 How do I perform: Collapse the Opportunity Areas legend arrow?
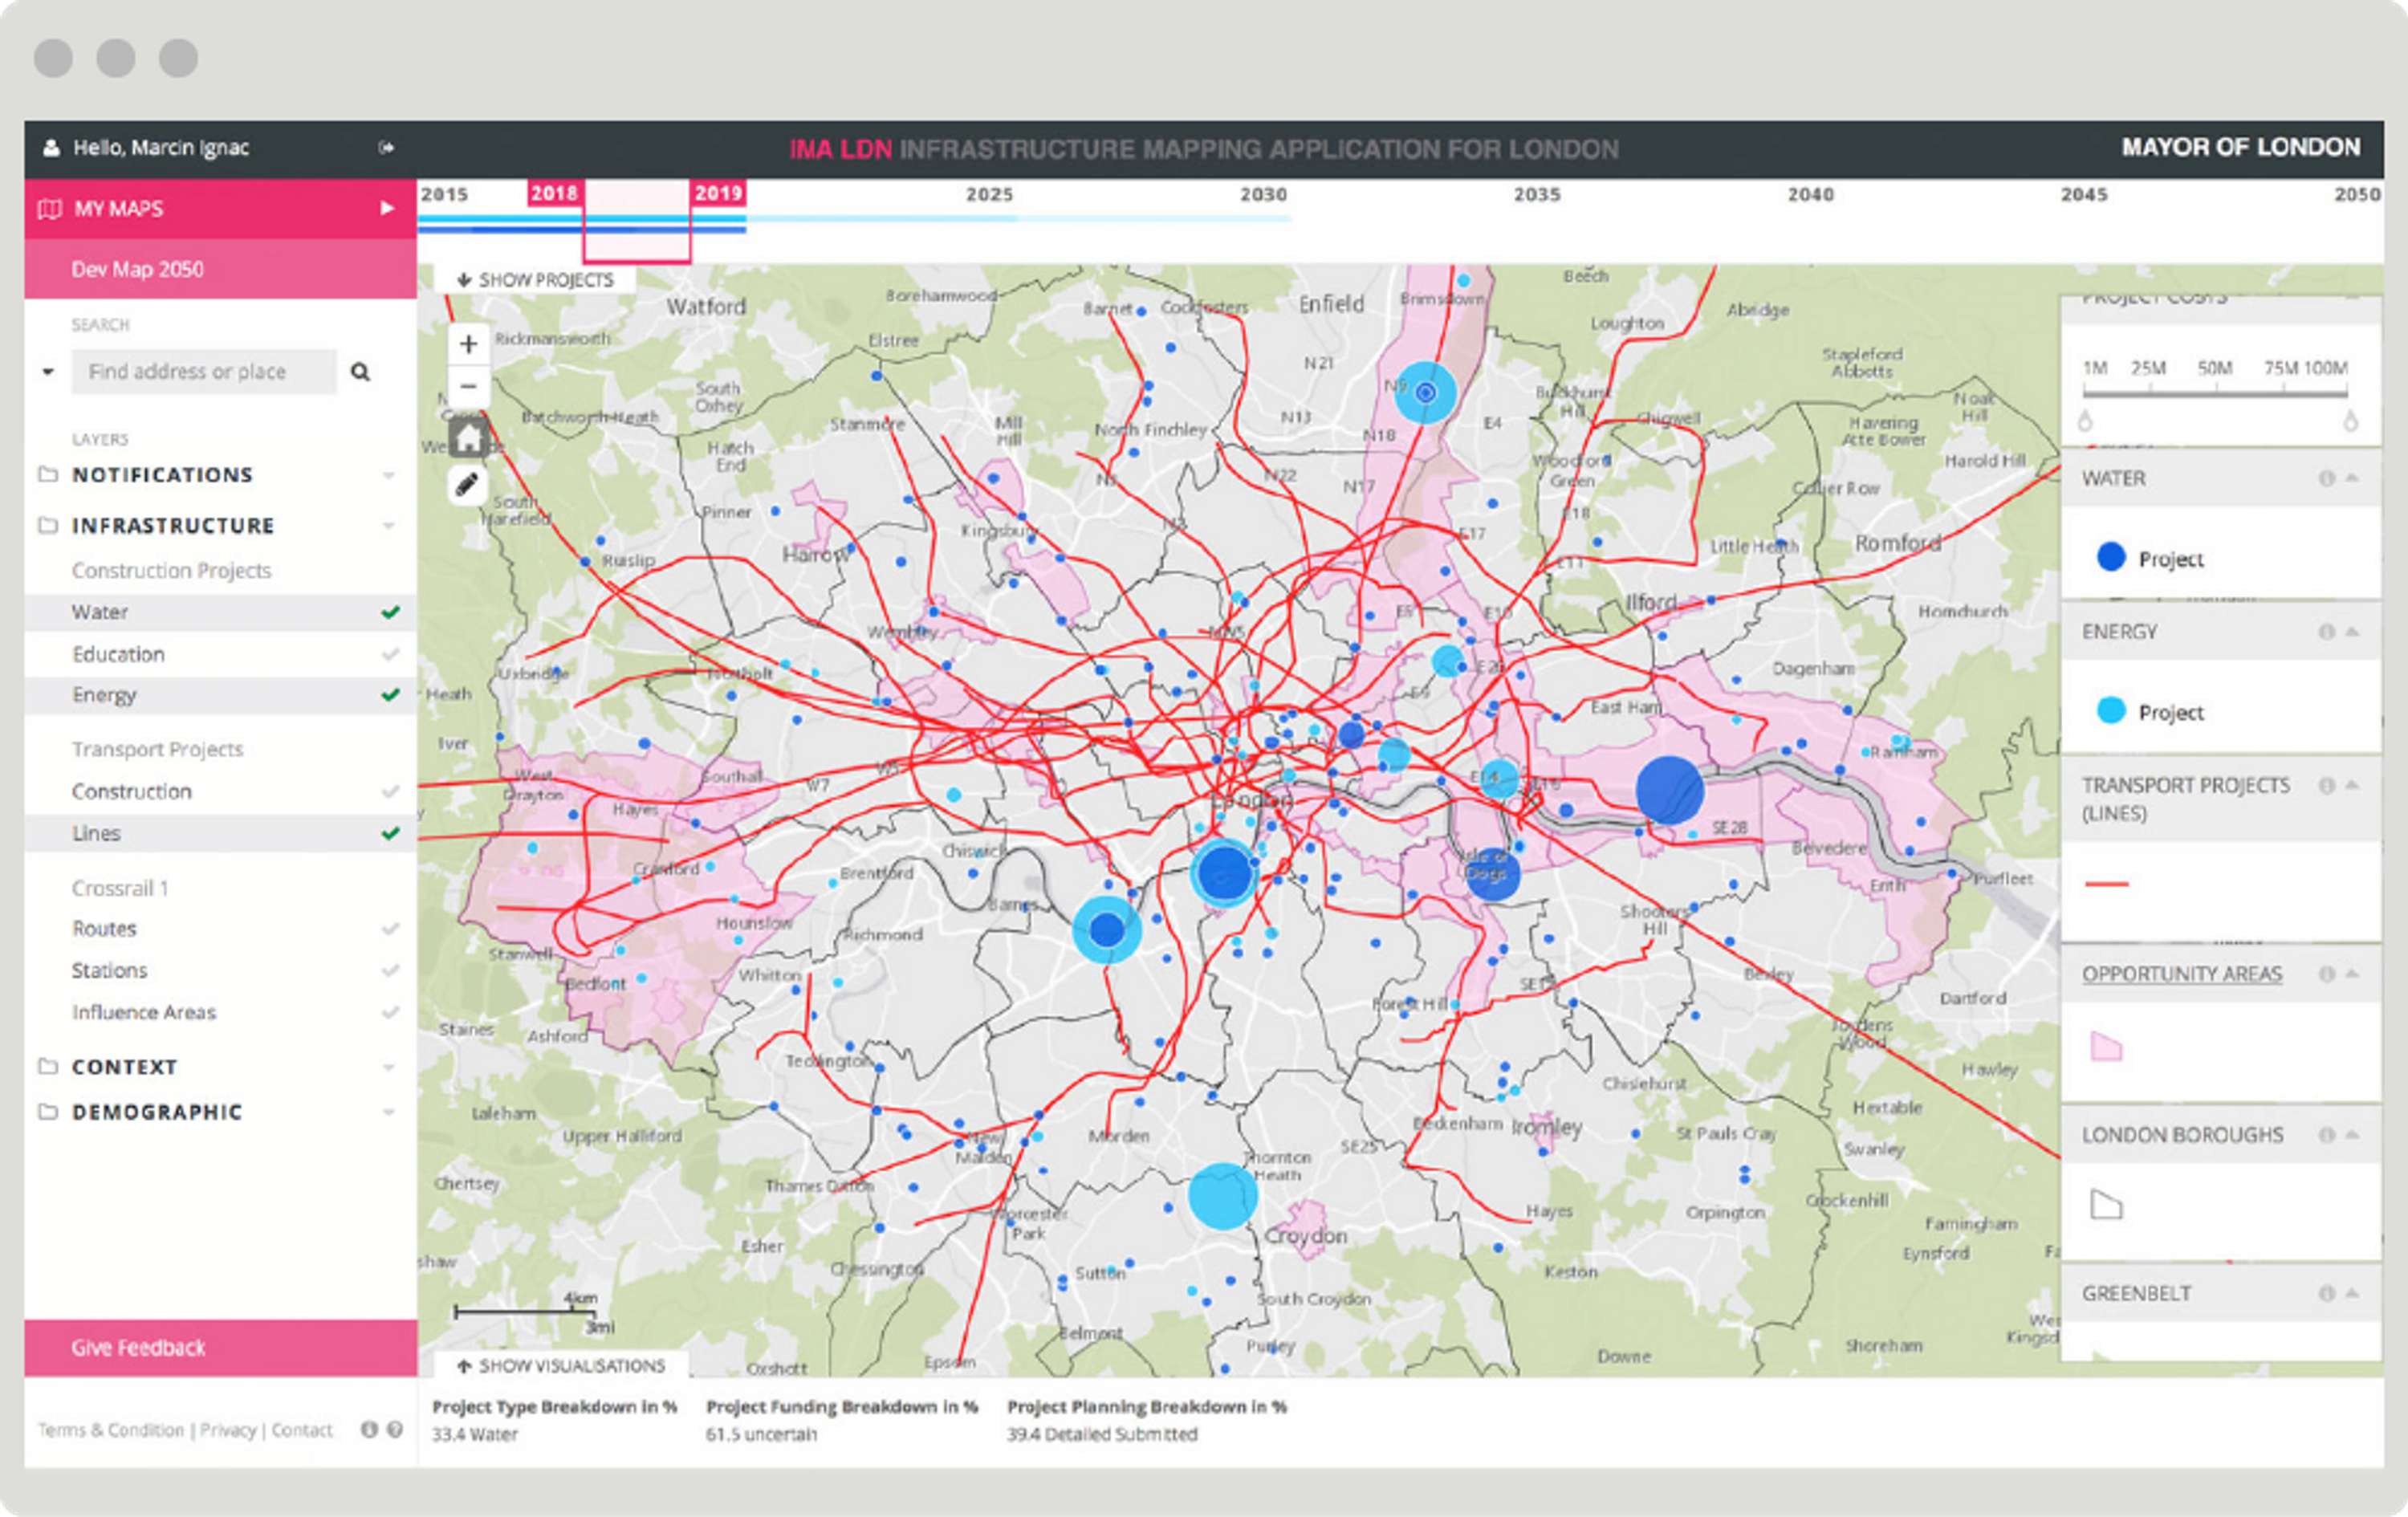[2352, 973]
